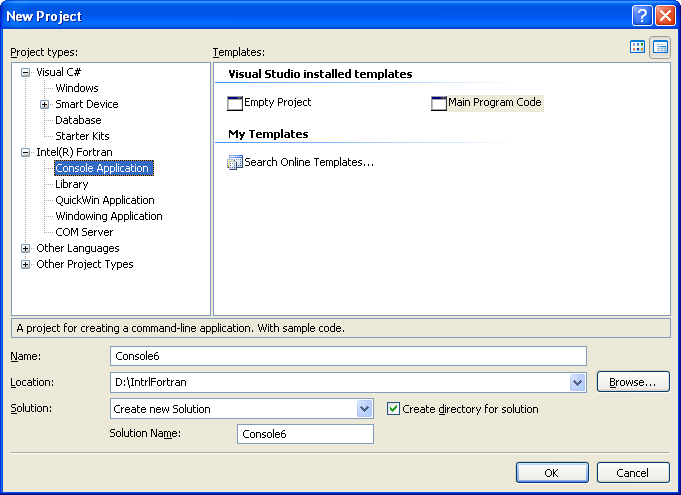This screenshot has height=495, width=681.
Task: Select Starter Kits project type
Action: point(82,136)
